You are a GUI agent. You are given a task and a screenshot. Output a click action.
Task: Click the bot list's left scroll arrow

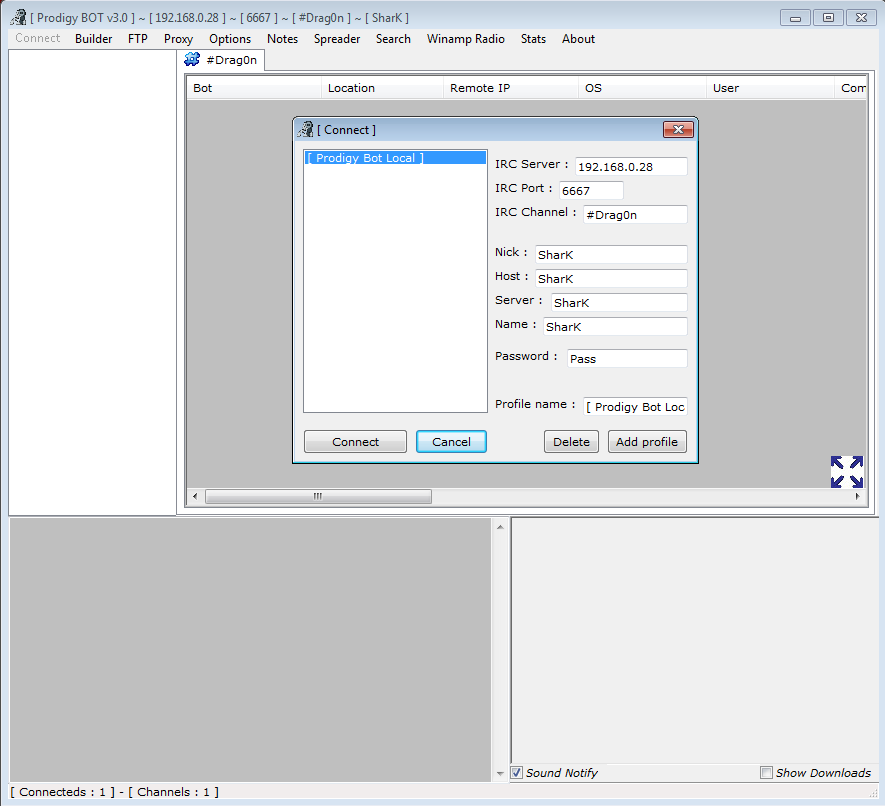coord(195,496)
